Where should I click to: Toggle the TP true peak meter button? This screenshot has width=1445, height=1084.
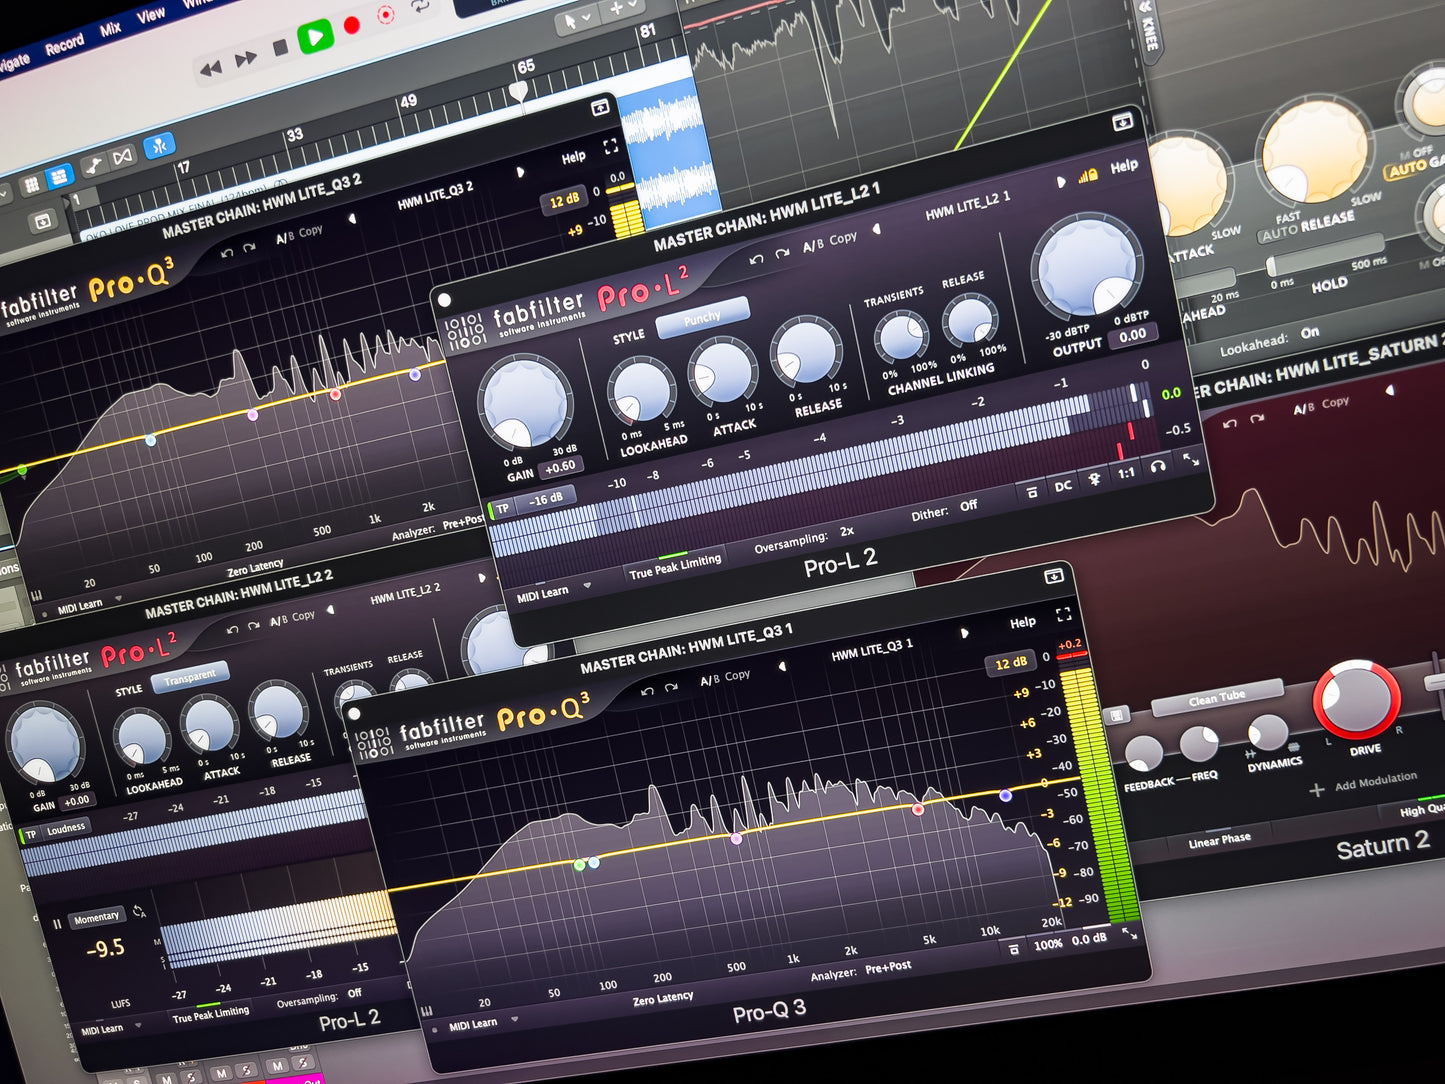(503, 509)
